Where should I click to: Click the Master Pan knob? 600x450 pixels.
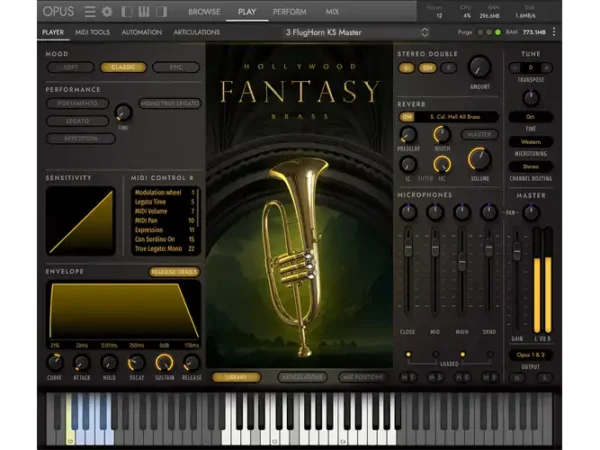(531, 213)
